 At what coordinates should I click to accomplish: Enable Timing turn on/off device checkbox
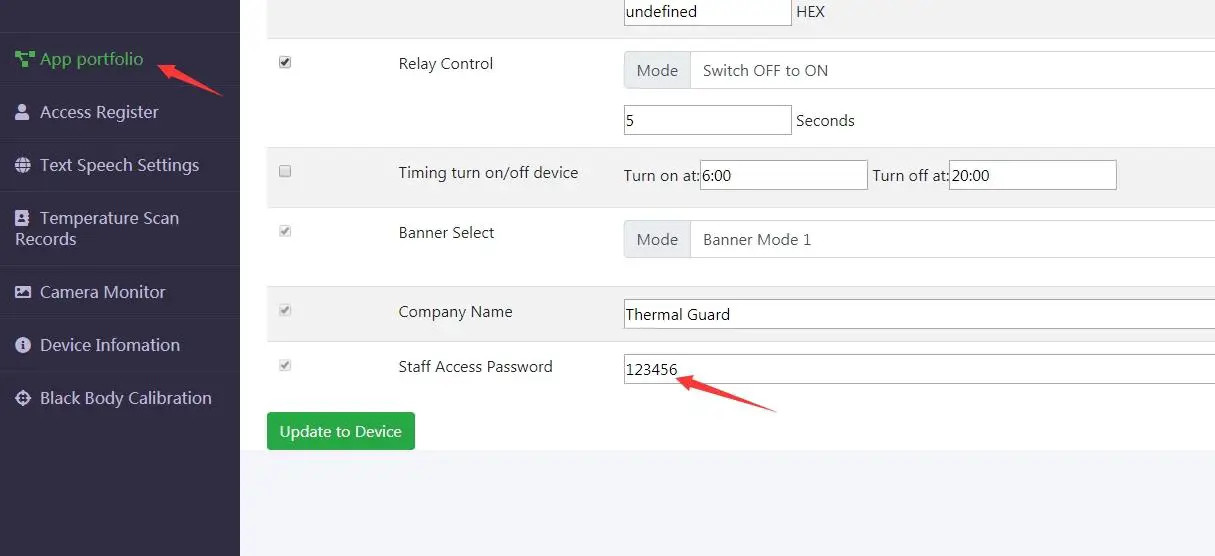pos(285,171)
